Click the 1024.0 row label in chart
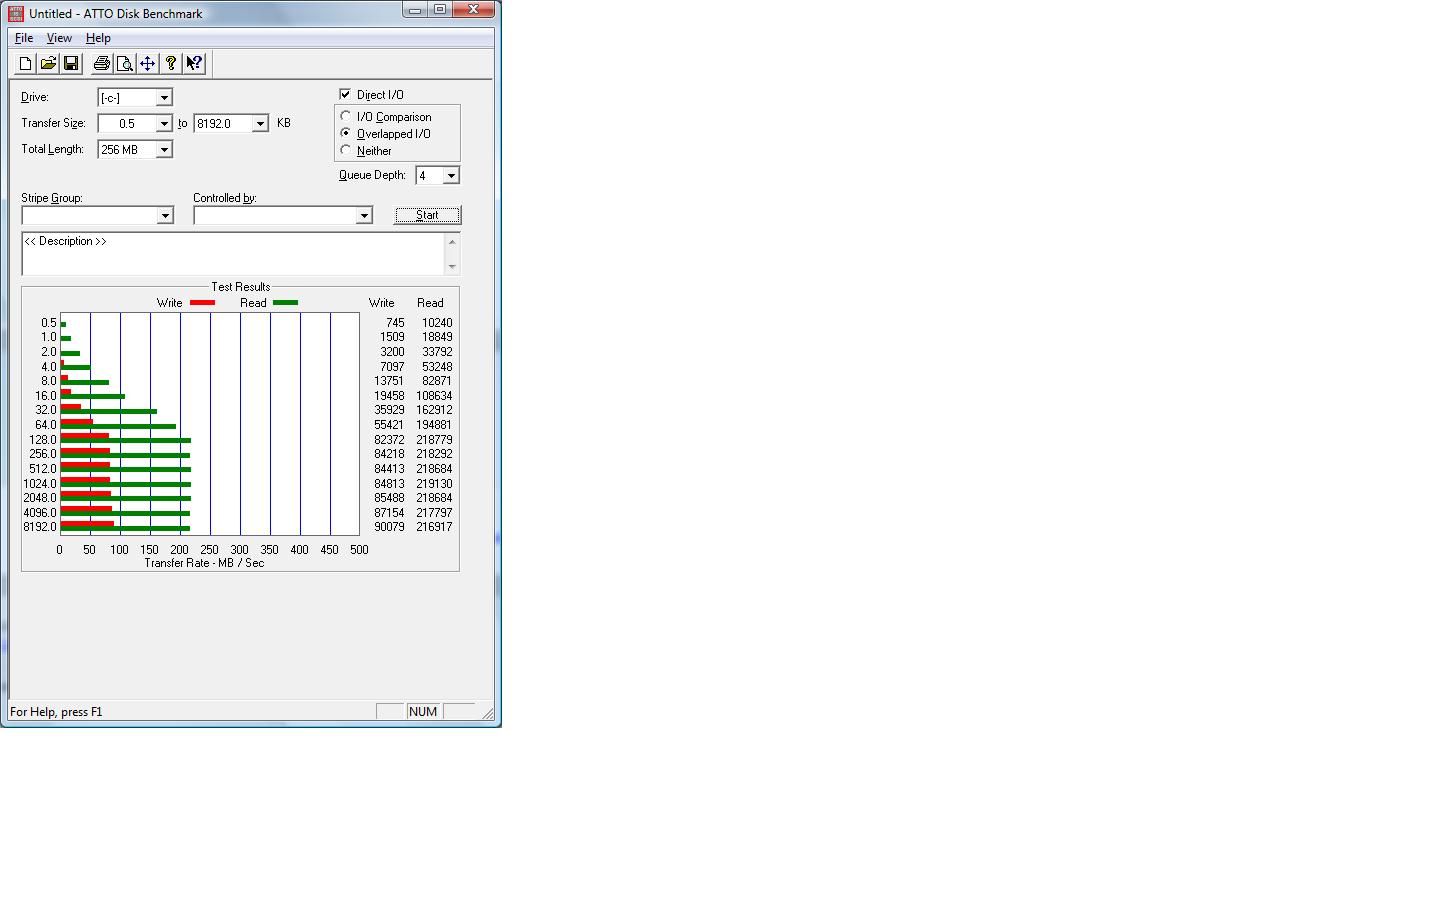Viewport: 1440px width, 900px height. [x=40, y=484]
